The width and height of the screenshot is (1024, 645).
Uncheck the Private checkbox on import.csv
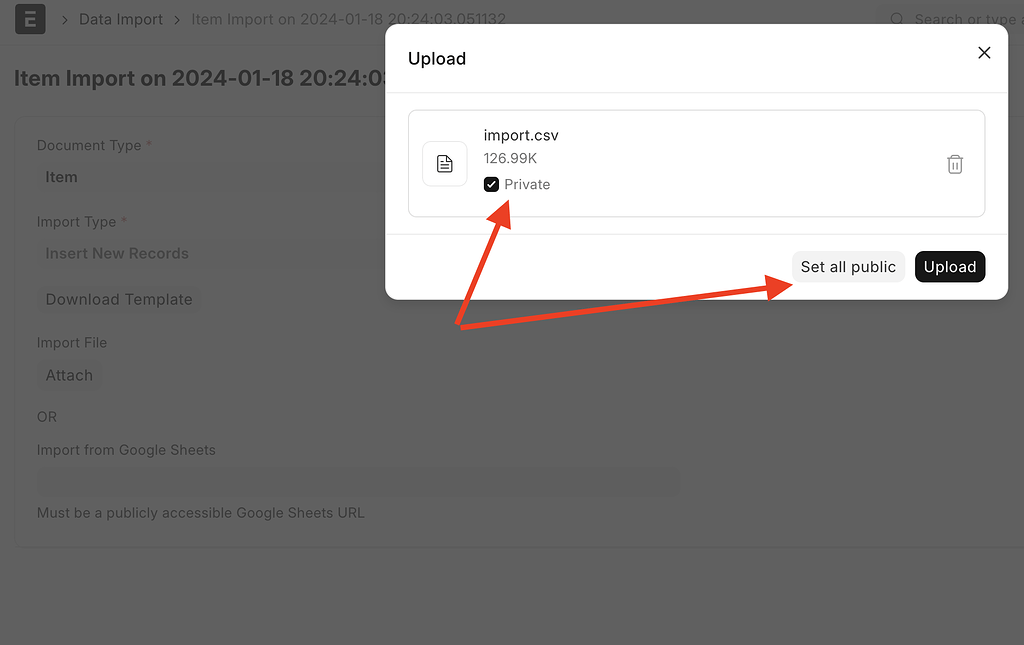[x=491, y=184]
